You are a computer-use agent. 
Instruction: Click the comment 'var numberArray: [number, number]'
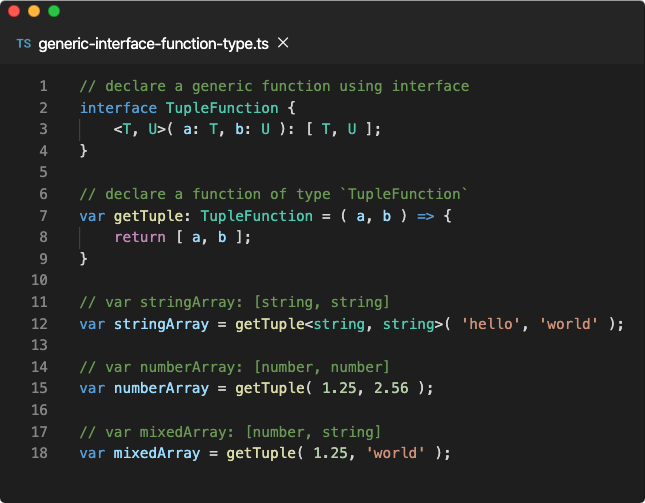(x=234, y=367)
